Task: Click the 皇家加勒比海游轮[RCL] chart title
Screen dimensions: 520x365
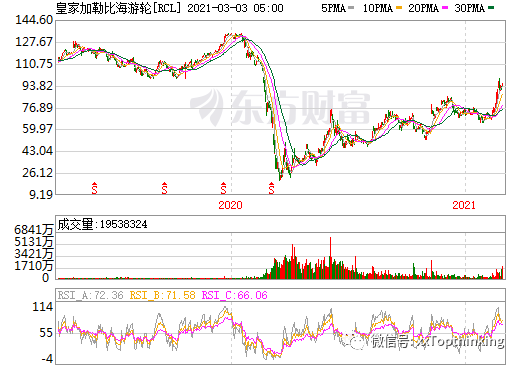Action: point(119,8)
